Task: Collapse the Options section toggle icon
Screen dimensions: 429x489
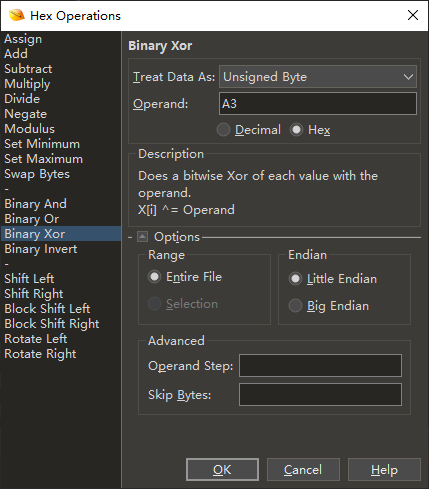Action: (x=143, y=237)
